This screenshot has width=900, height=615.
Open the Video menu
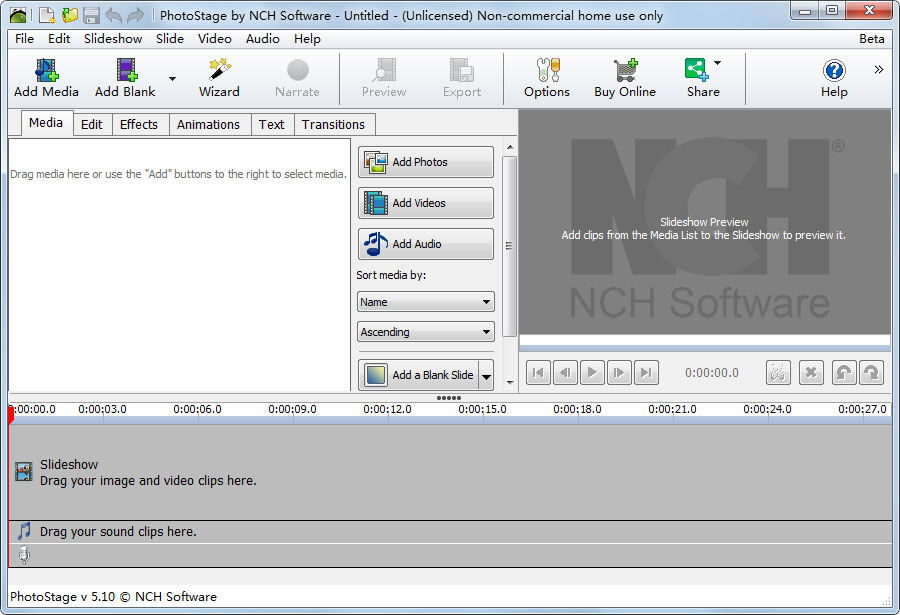215,38
